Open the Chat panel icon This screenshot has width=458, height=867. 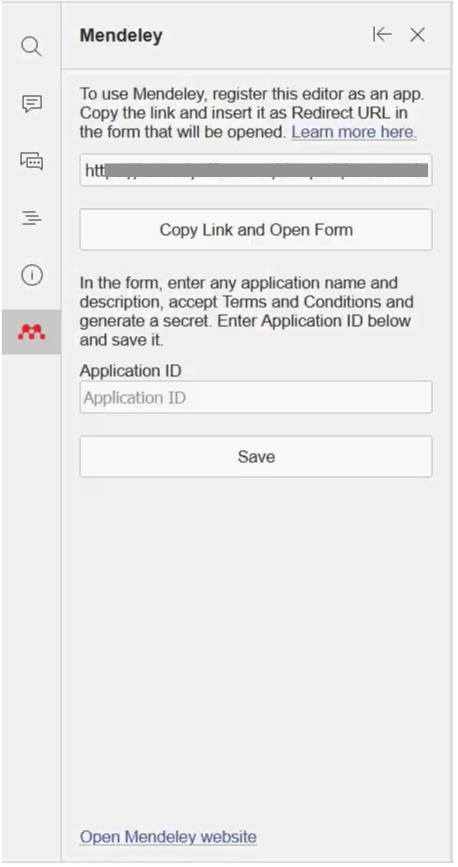[32, 161]
